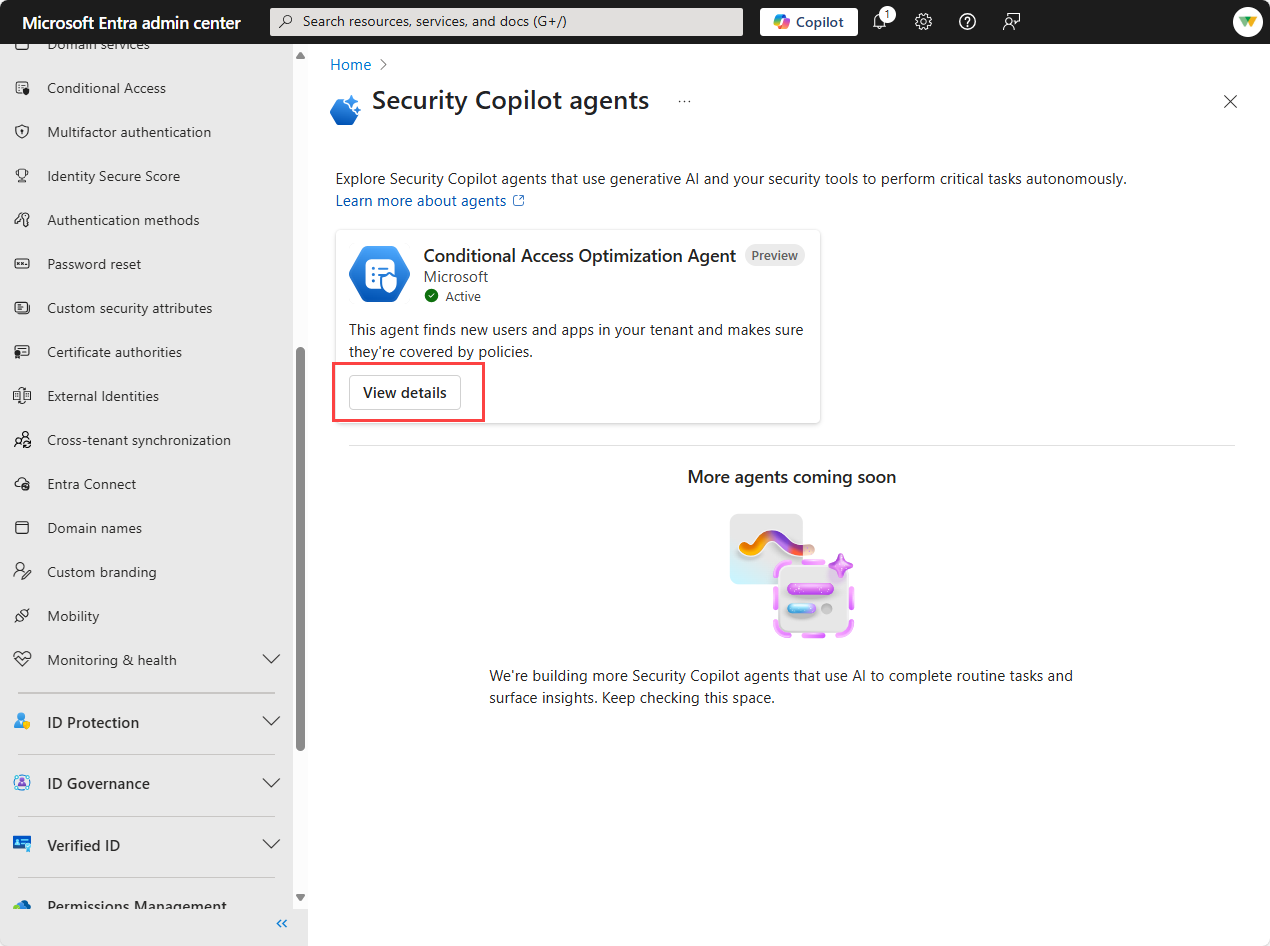Select Password reset in the navigation

pyautogui.click(x=94, y=264)
